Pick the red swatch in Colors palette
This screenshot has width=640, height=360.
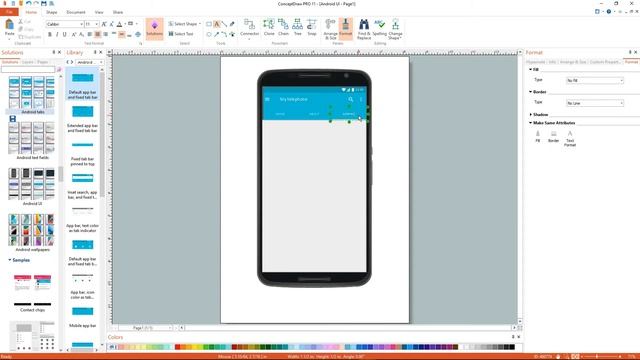pyautogui.click(x=178, y=347)
